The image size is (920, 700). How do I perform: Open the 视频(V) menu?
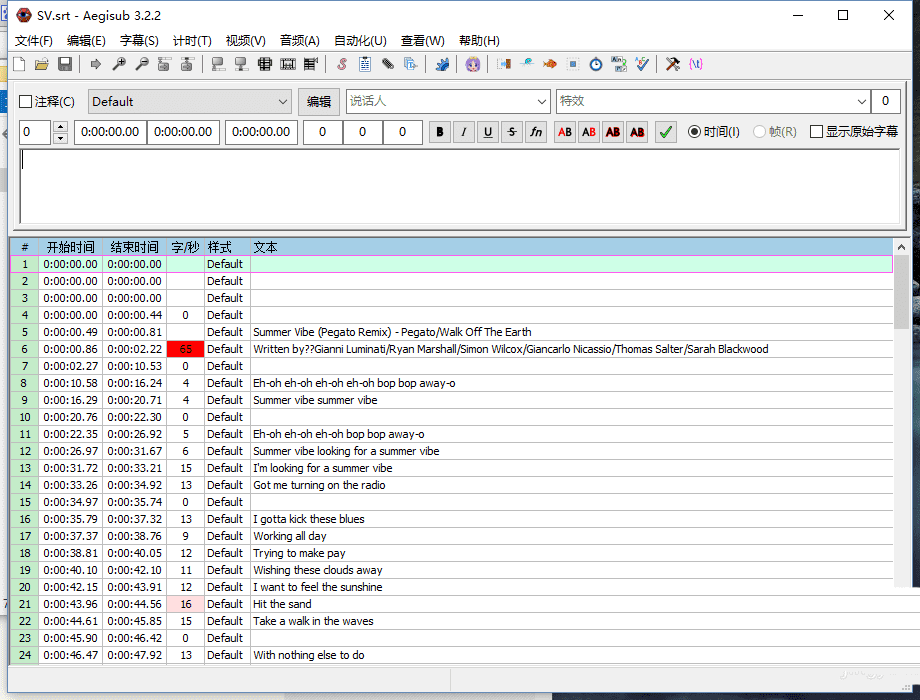[x=245, y=40]
